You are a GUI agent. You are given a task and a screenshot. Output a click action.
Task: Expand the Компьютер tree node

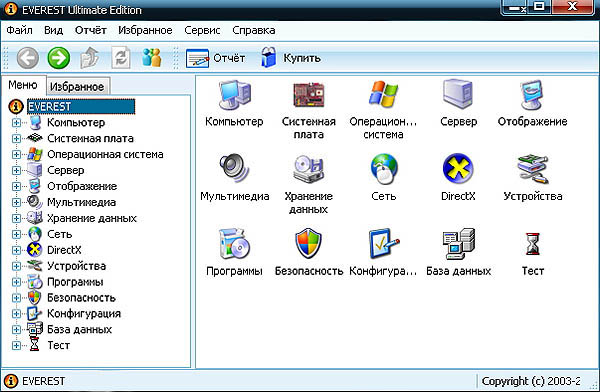(16, 122)
